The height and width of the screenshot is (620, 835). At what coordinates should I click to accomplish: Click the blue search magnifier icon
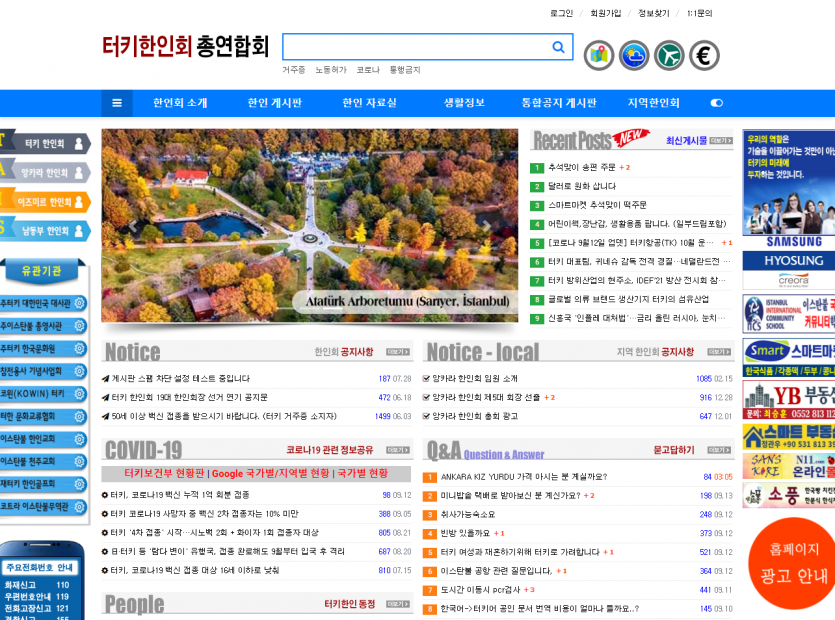pos(559,46)
